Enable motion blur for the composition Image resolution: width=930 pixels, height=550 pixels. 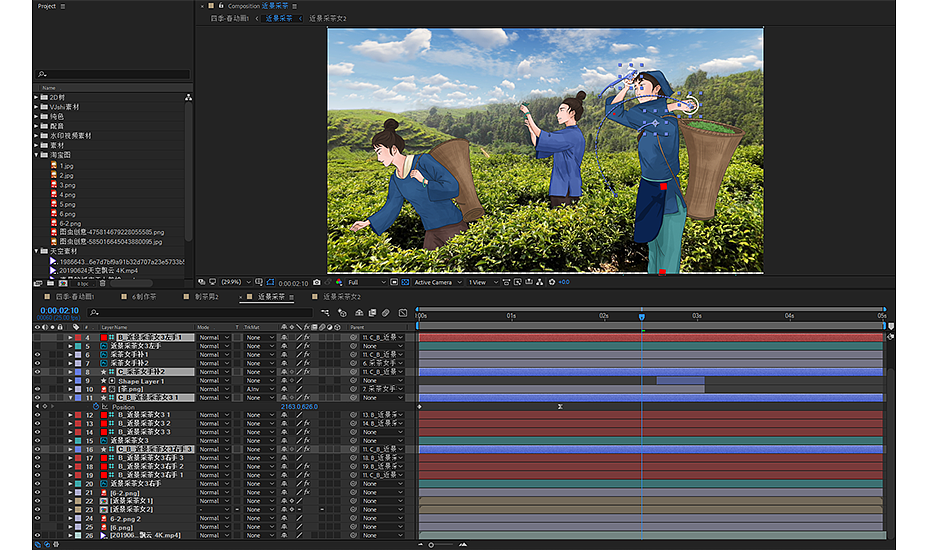point(386,313)
